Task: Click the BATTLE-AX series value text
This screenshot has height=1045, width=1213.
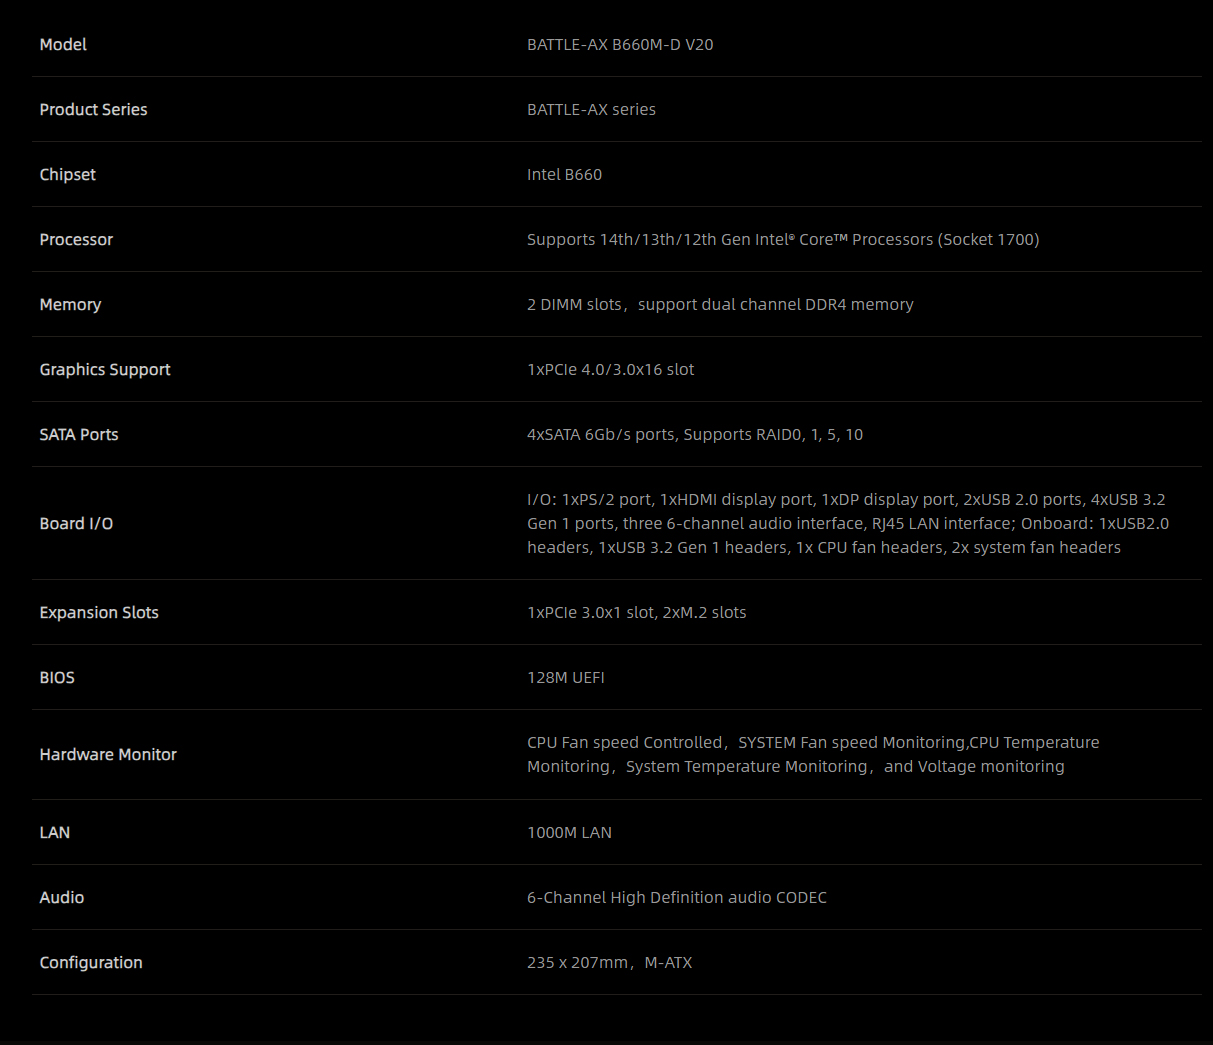Action: point(591,110)
